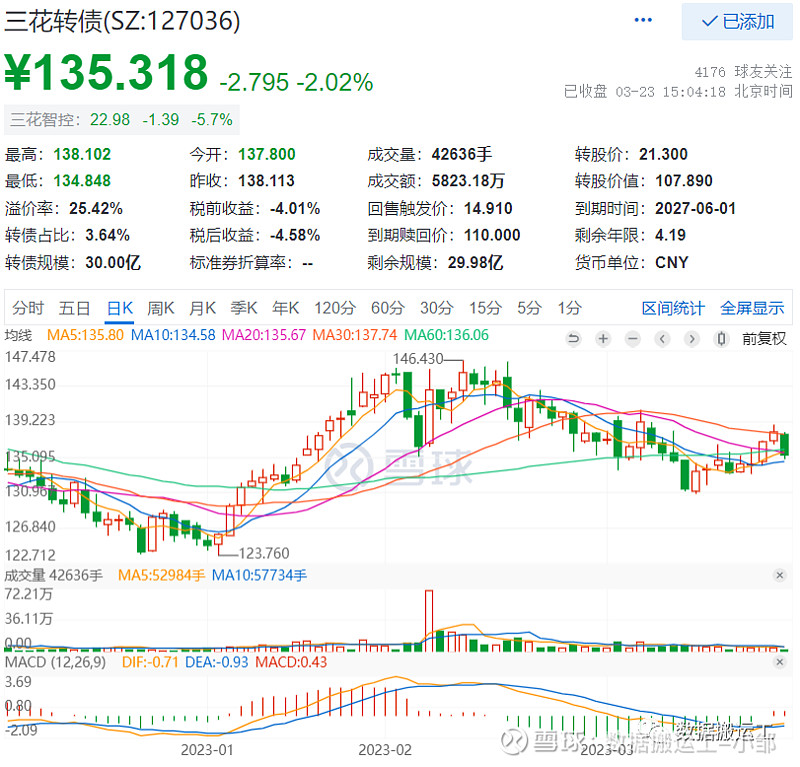
Task: Click the 三花转债(SZ:127036) title
Action: 122,21
